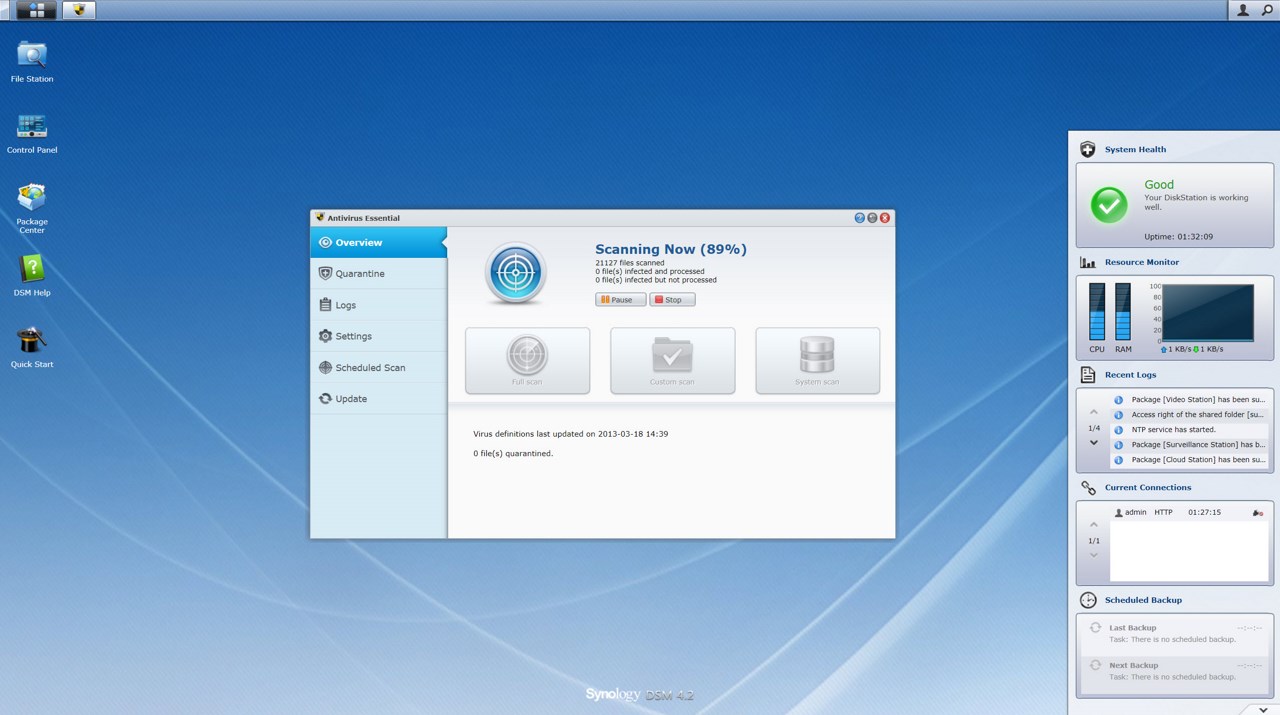The width and height of the screenshot is (1280, 715).
Task: Open Control Panel desktop icon
Action: tap(32, 133)
